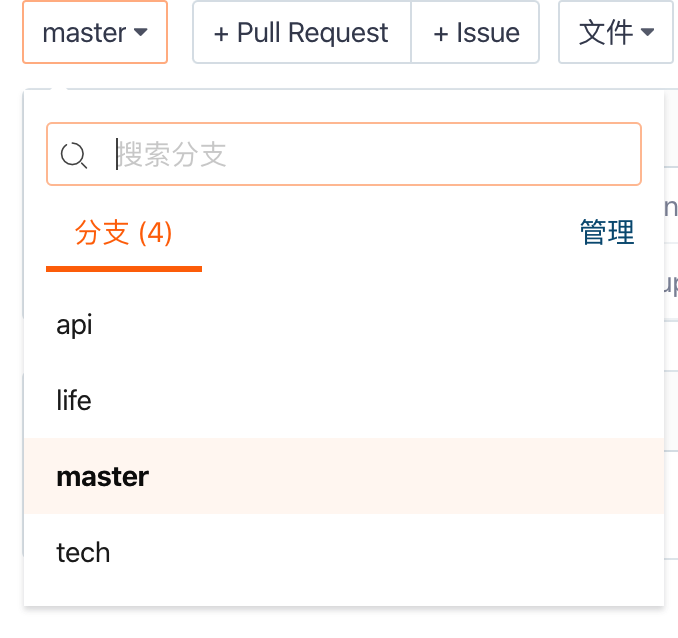This screenshot has width=678, height=638.
Task: Click the plus sign on Pull Request
Action: 222,33
